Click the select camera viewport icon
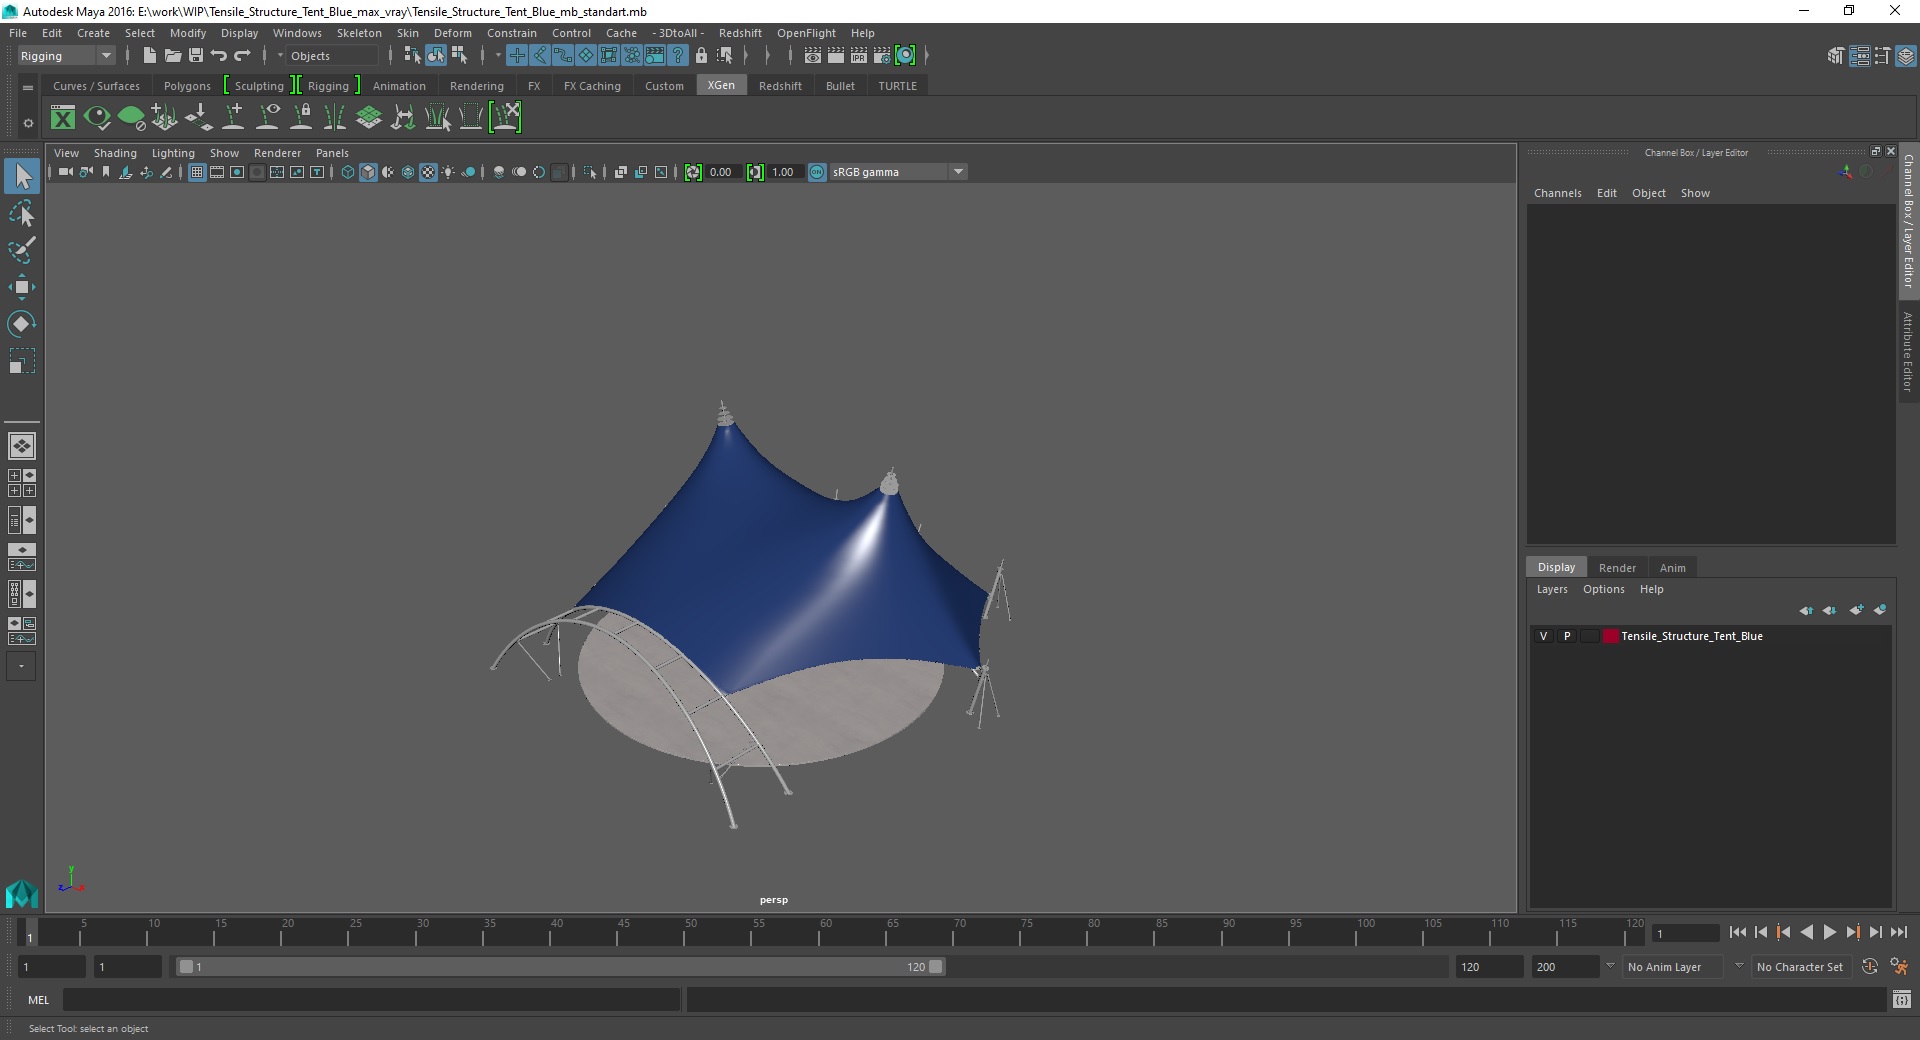This screenshot has height=1040, width=1920. 66,172
